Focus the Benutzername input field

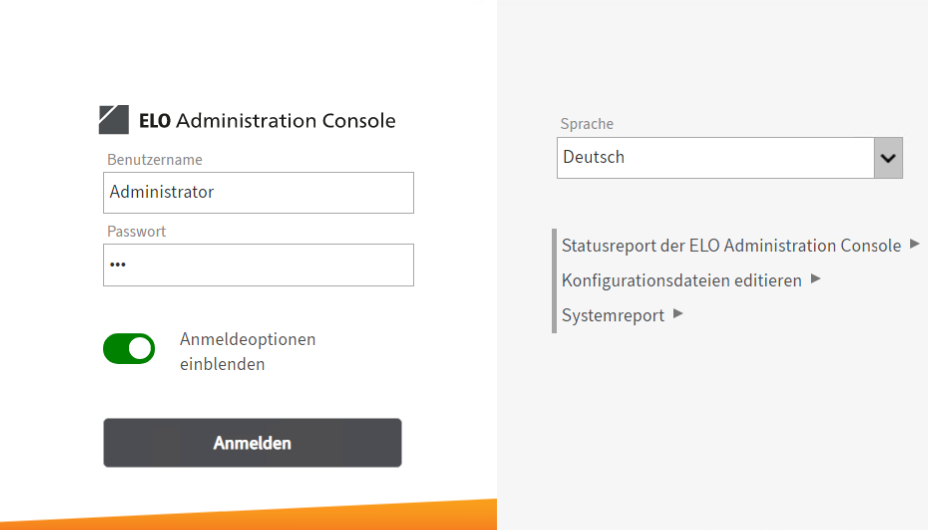point(258,193)
